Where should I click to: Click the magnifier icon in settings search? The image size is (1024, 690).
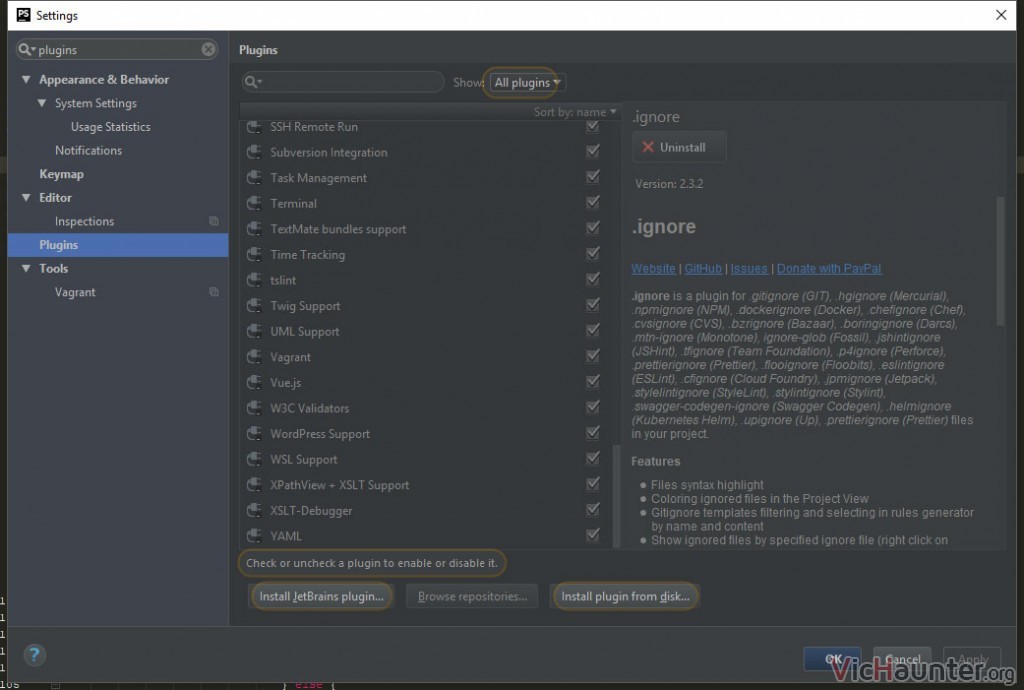pos(27,50)
